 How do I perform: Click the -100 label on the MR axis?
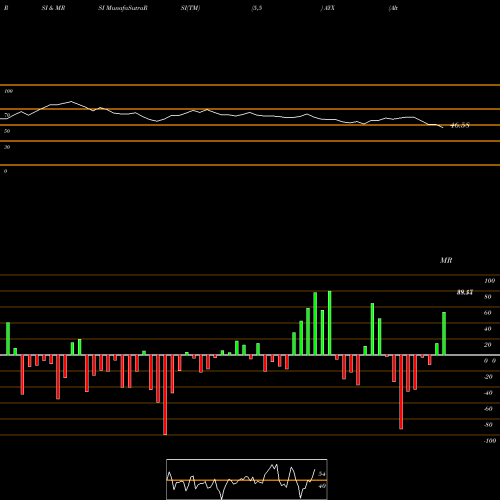coord(489,441)
